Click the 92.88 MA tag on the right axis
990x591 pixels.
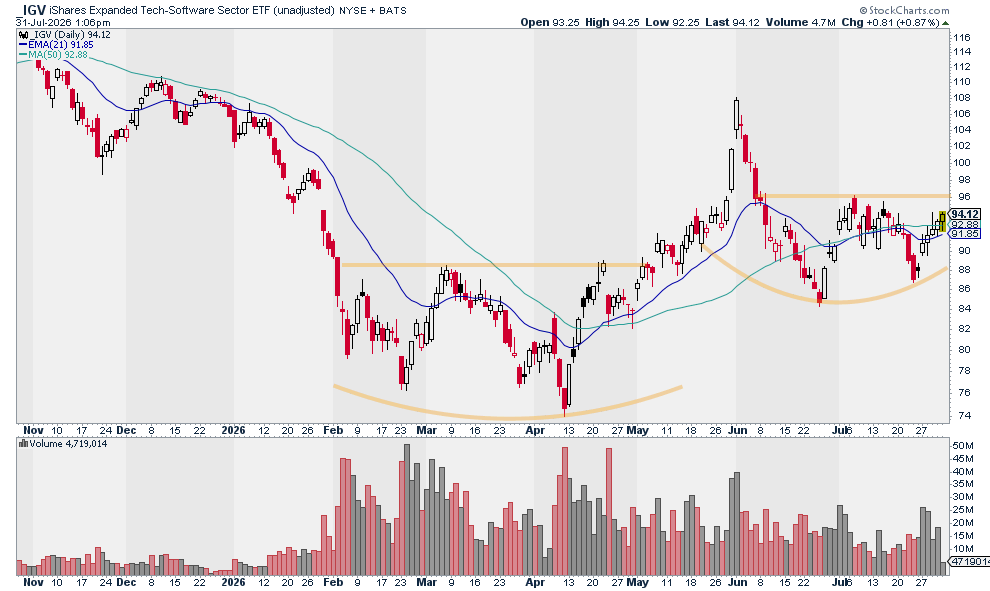pos(965,224)
